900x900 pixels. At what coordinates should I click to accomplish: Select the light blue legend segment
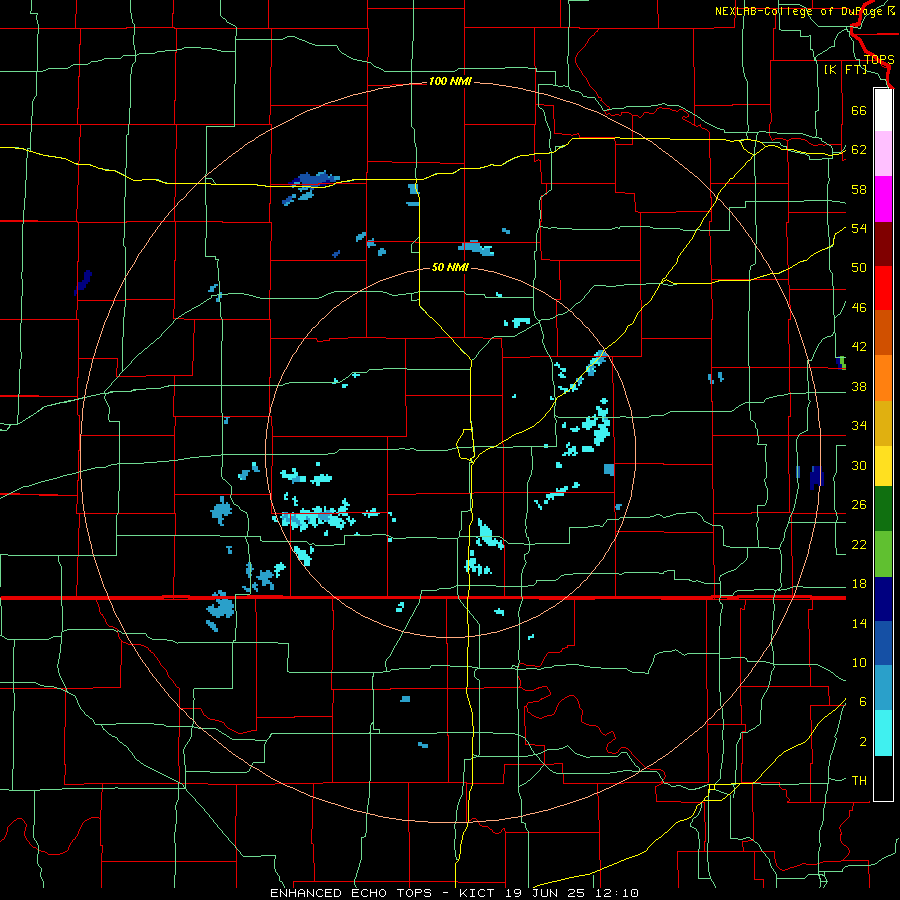coord(883,688)
